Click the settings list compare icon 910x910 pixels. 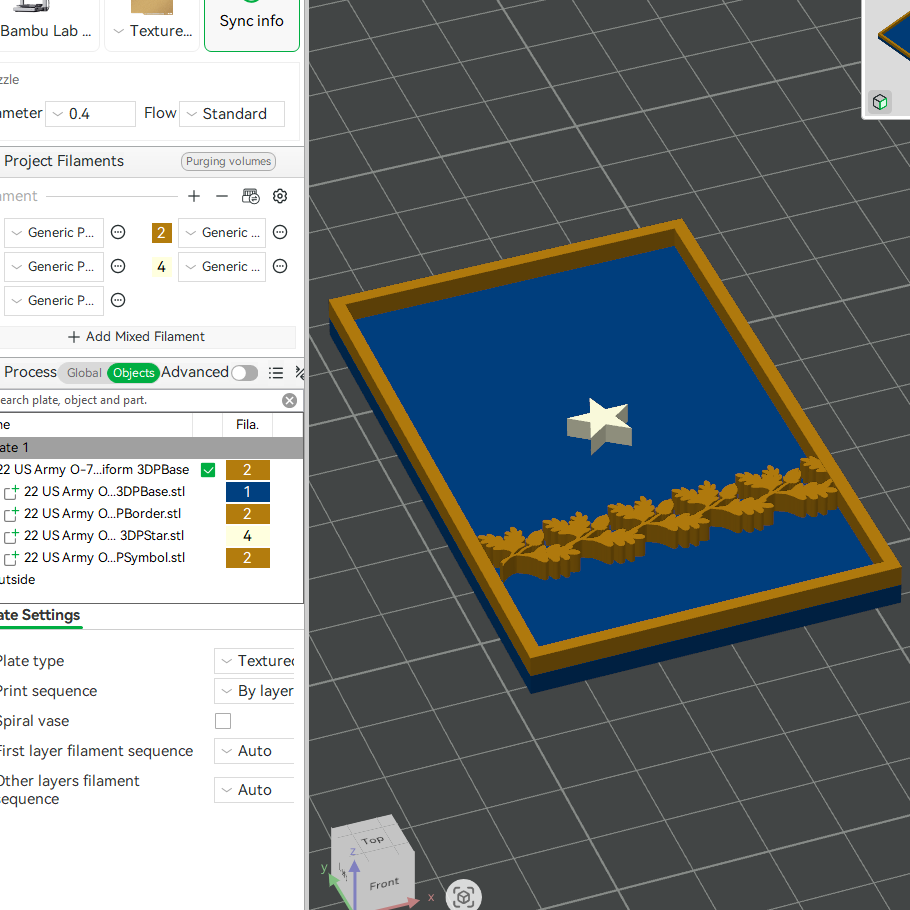(x=276, y=373)
